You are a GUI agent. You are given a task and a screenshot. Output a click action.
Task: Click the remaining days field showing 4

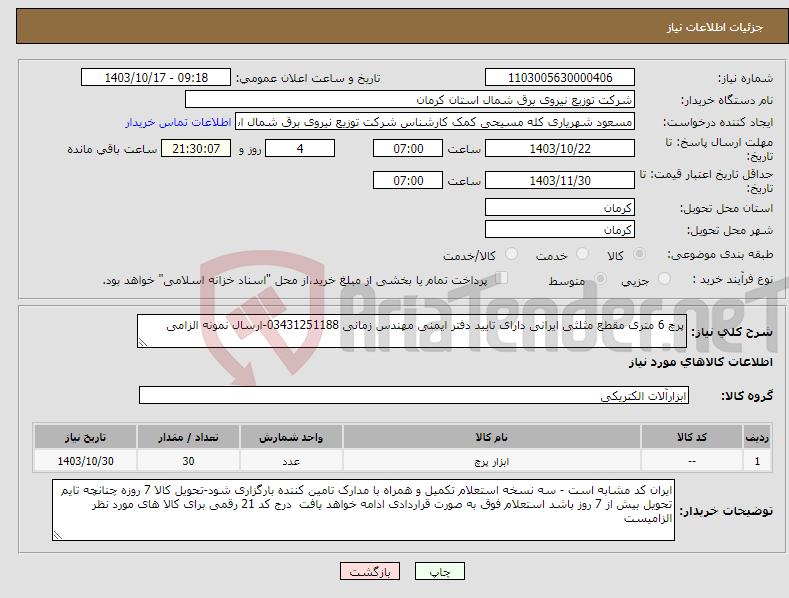click(300, 148)
